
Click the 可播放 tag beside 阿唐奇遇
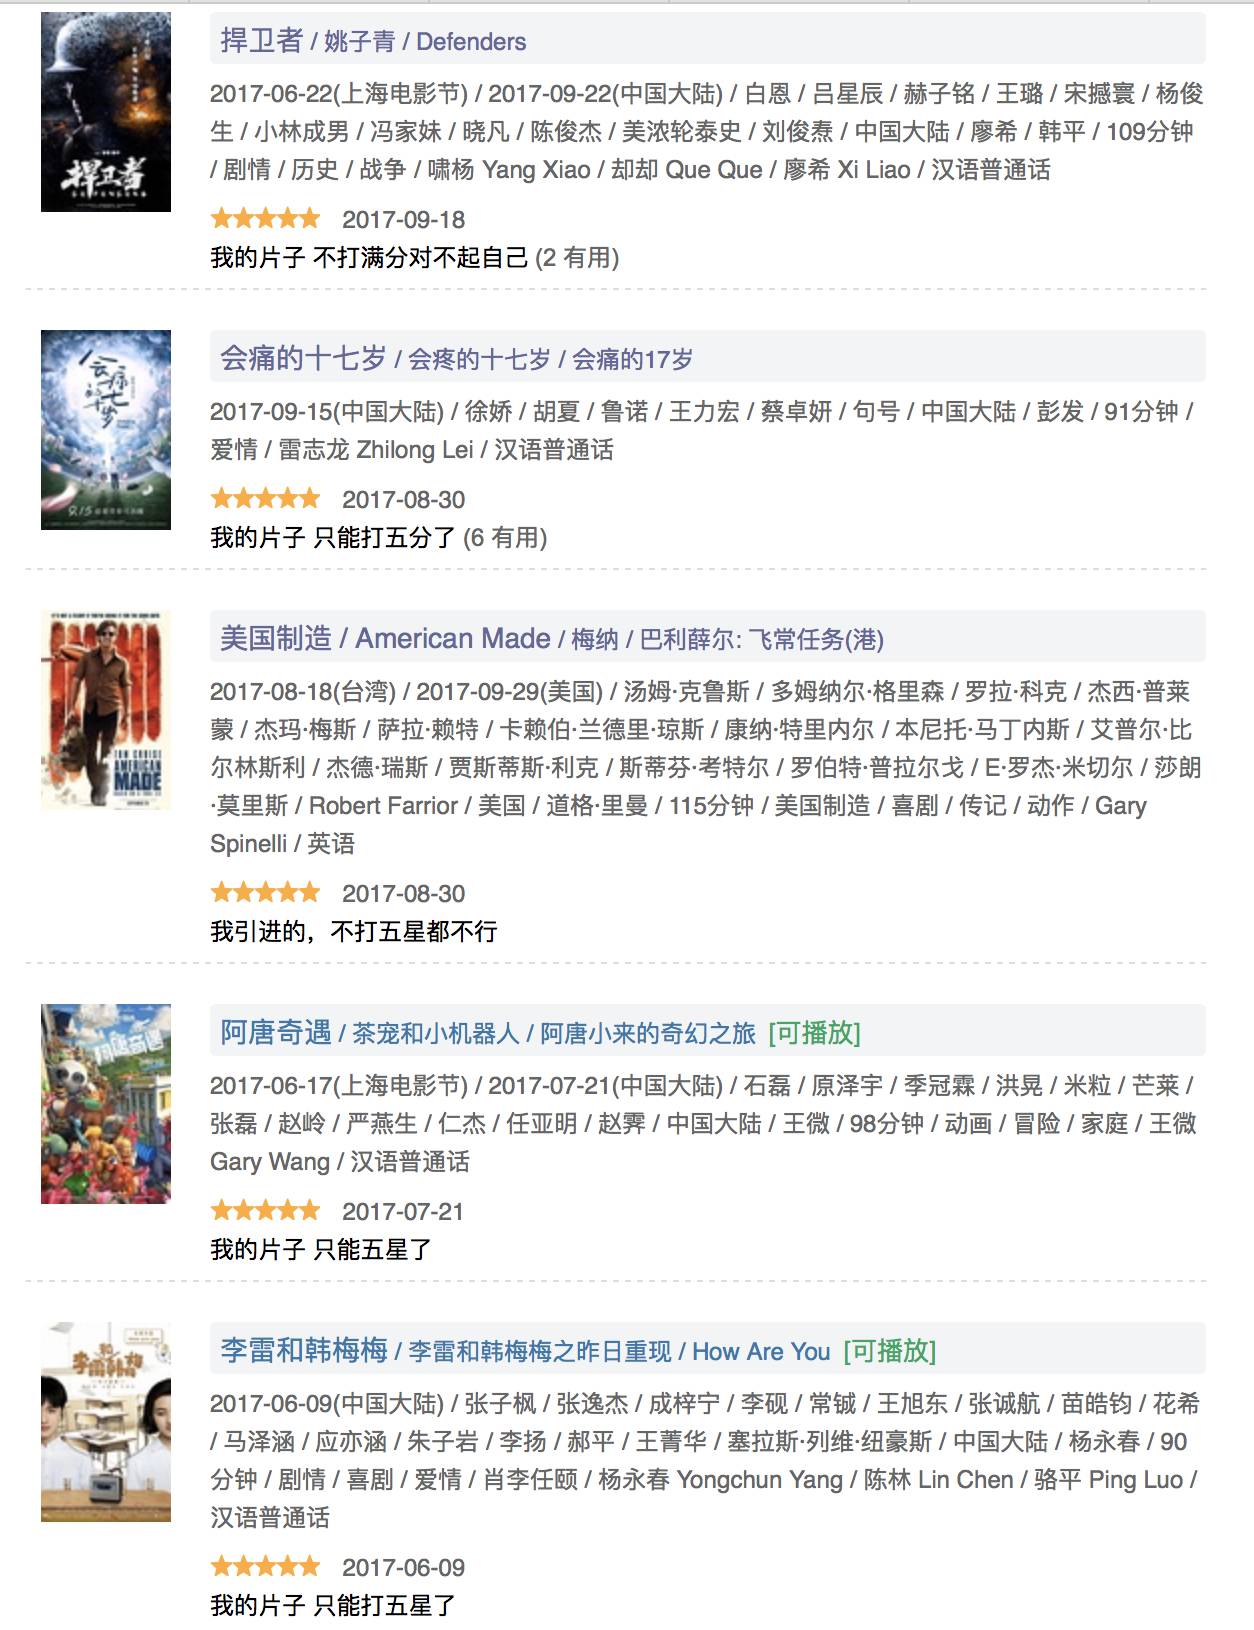tap(814, 1032)
